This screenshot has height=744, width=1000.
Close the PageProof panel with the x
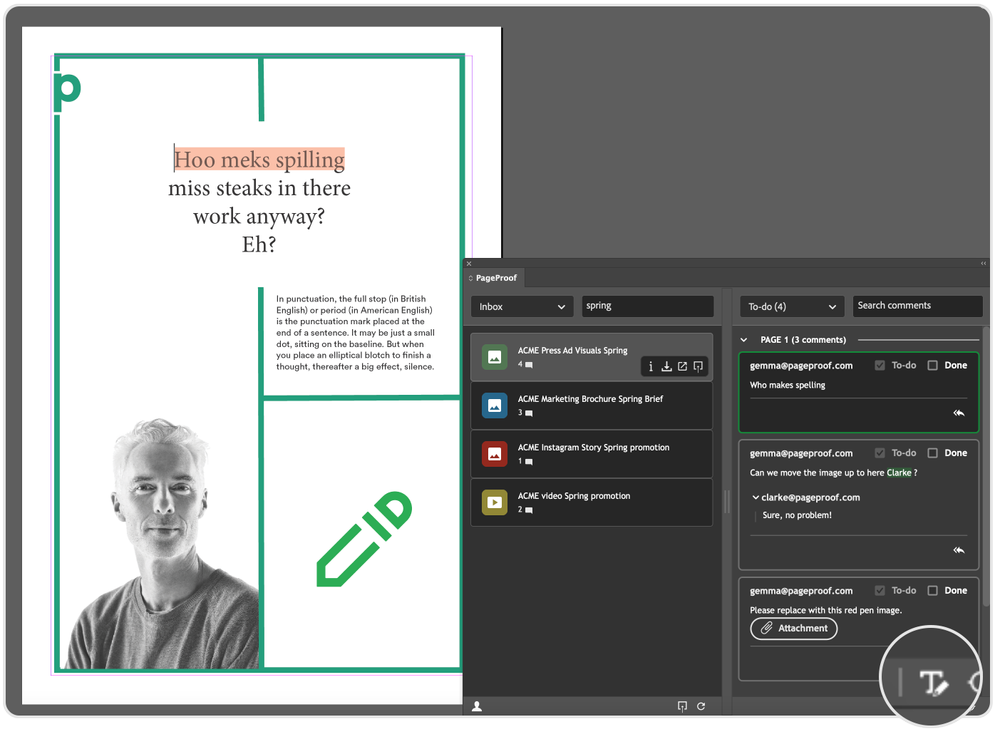click(469, 263)
